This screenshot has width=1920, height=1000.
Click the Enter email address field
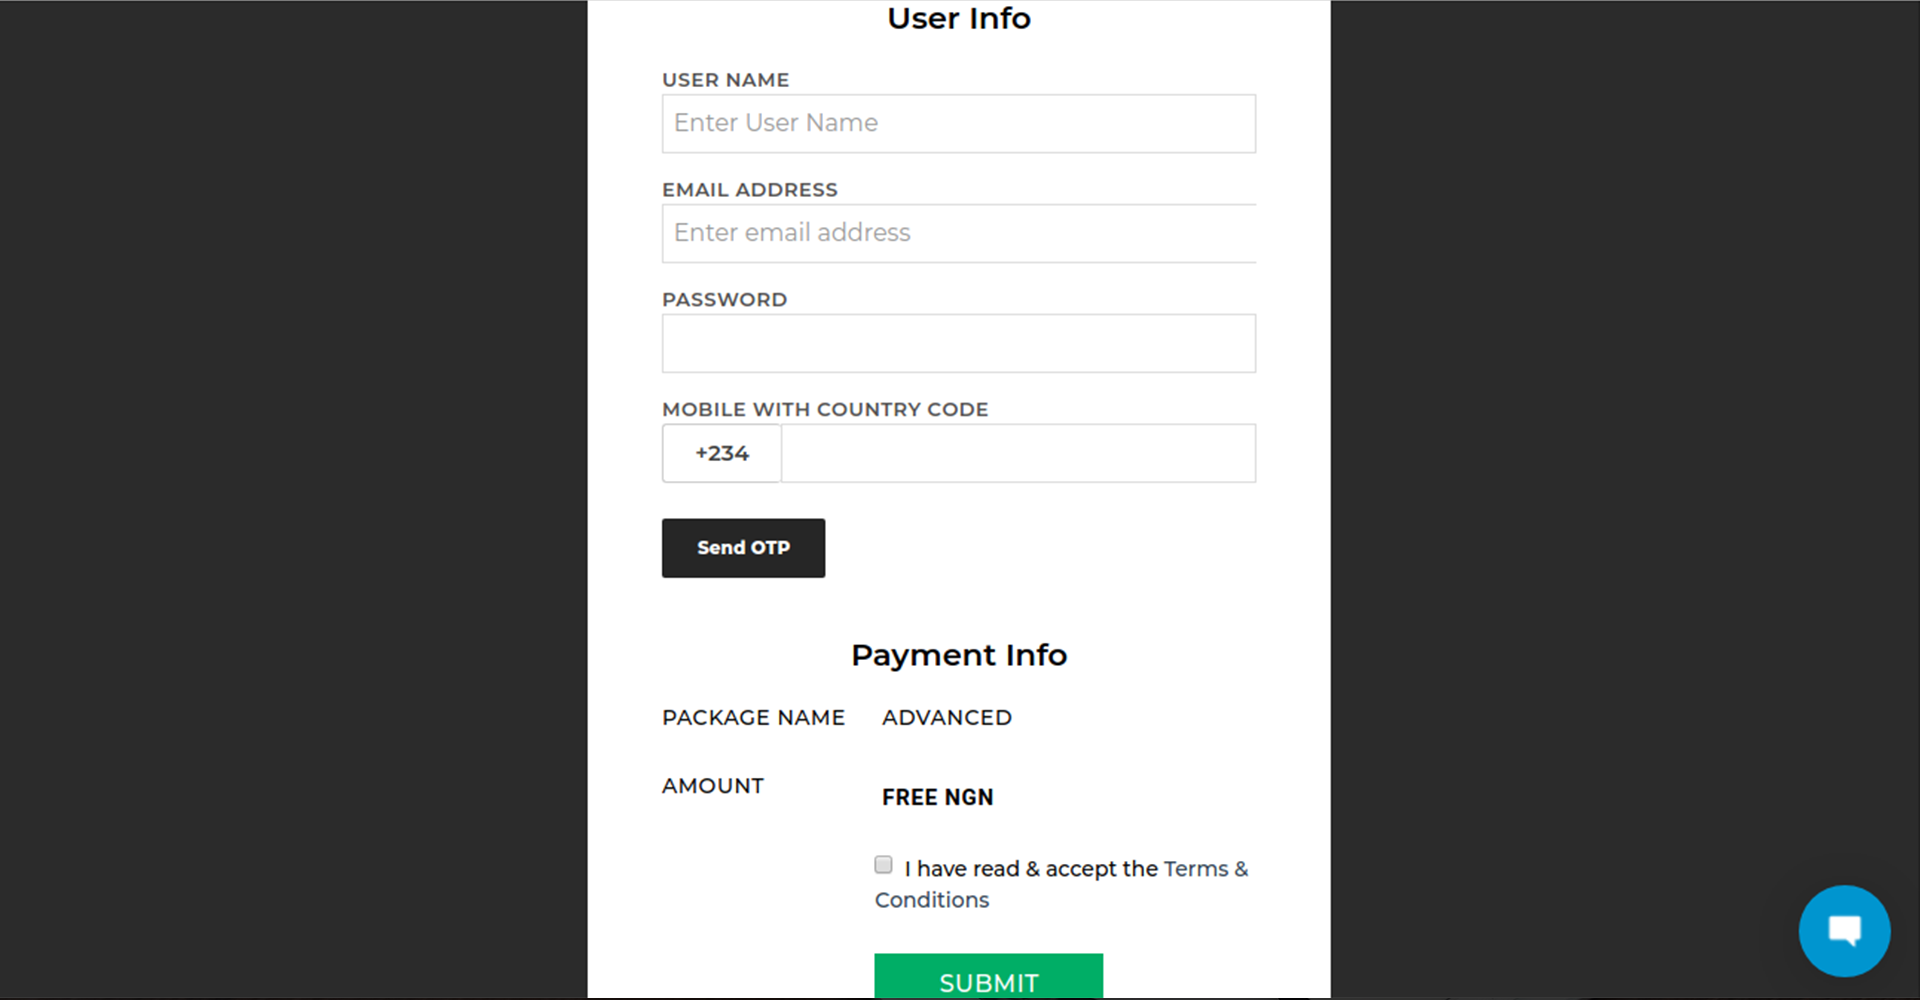[958, 233]
